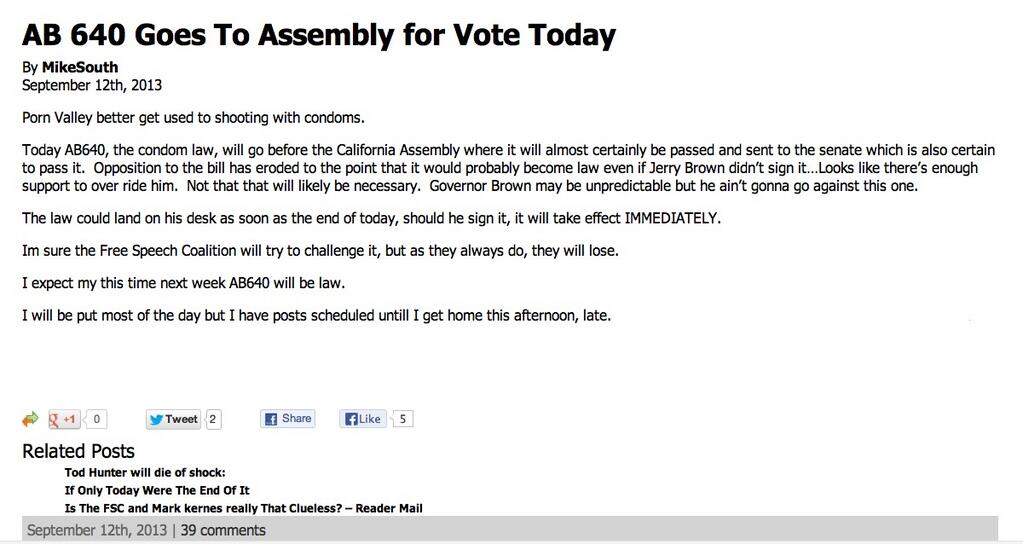
Task: Open the article title heading link
Action: (x=318, y=35)
